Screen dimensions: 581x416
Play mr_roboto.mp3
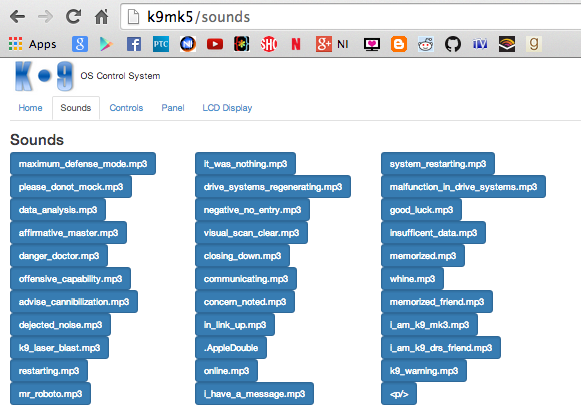pyautogui.click(x=50, y=393)
